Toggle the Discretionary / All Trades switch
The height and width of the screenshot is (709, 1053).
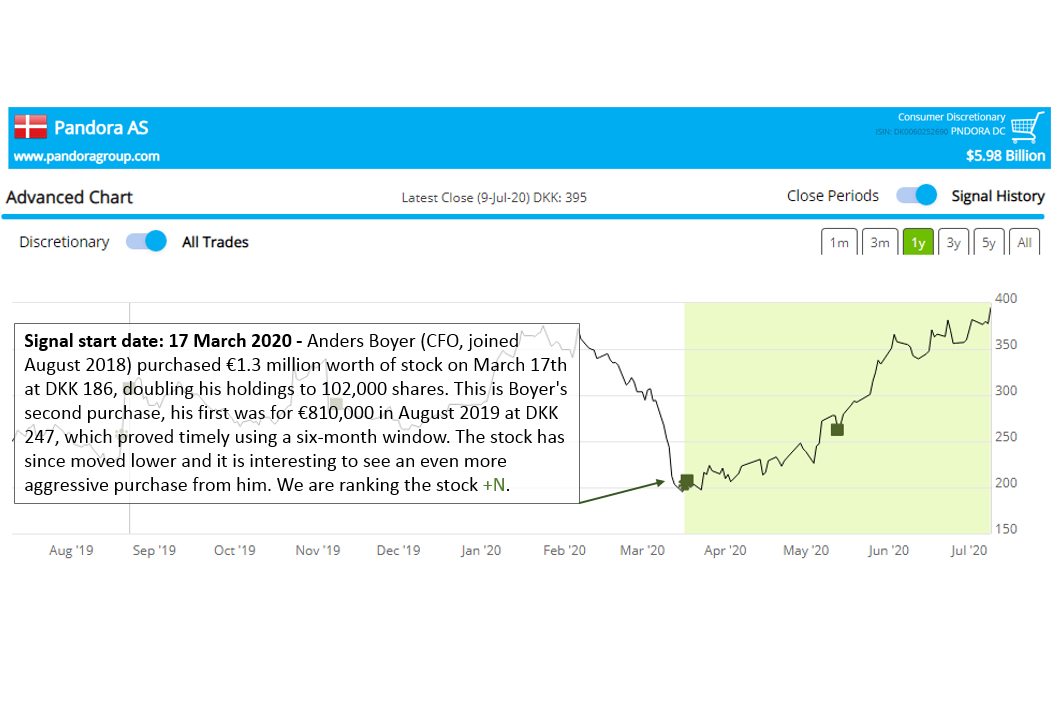[146, 241]
